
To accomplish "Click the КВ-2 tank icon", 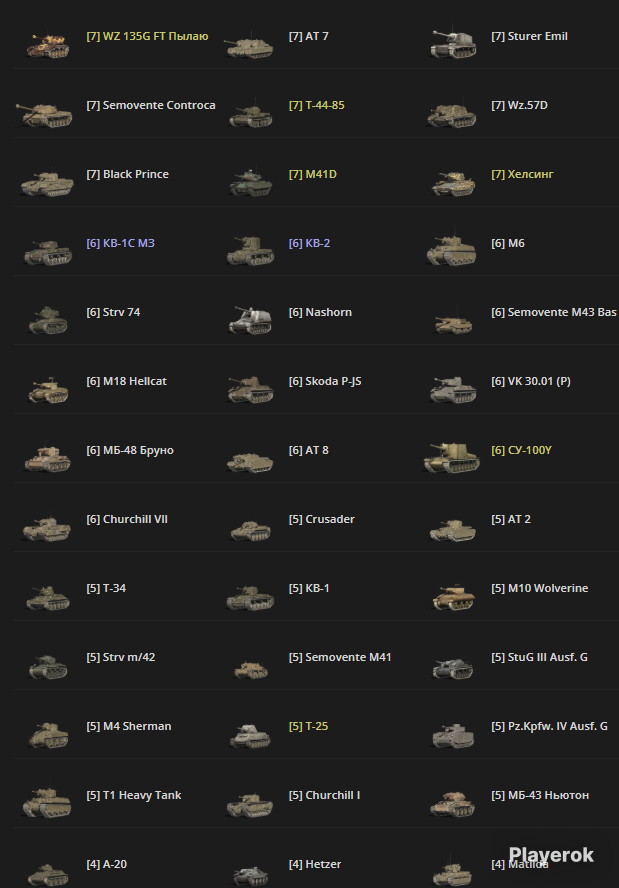I will [250, 251].
